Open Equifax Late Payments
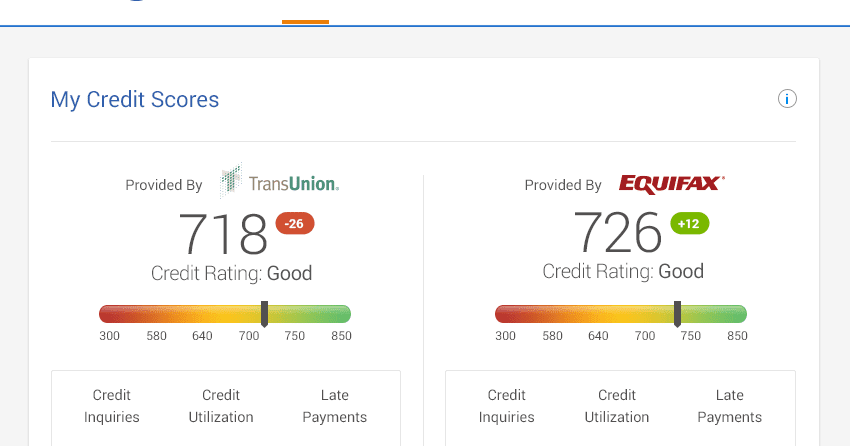Viewport: 850px width, 446px height. tap(729, 406)
